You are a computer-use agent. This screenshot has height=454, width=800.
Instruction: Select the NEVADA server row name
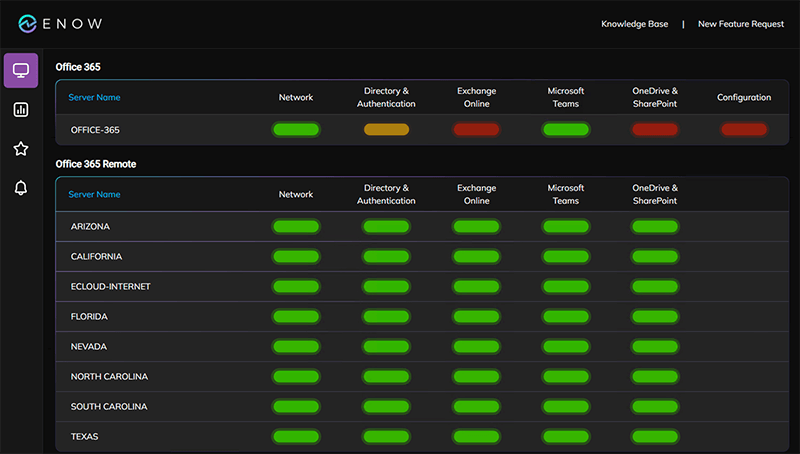(89, 347)
